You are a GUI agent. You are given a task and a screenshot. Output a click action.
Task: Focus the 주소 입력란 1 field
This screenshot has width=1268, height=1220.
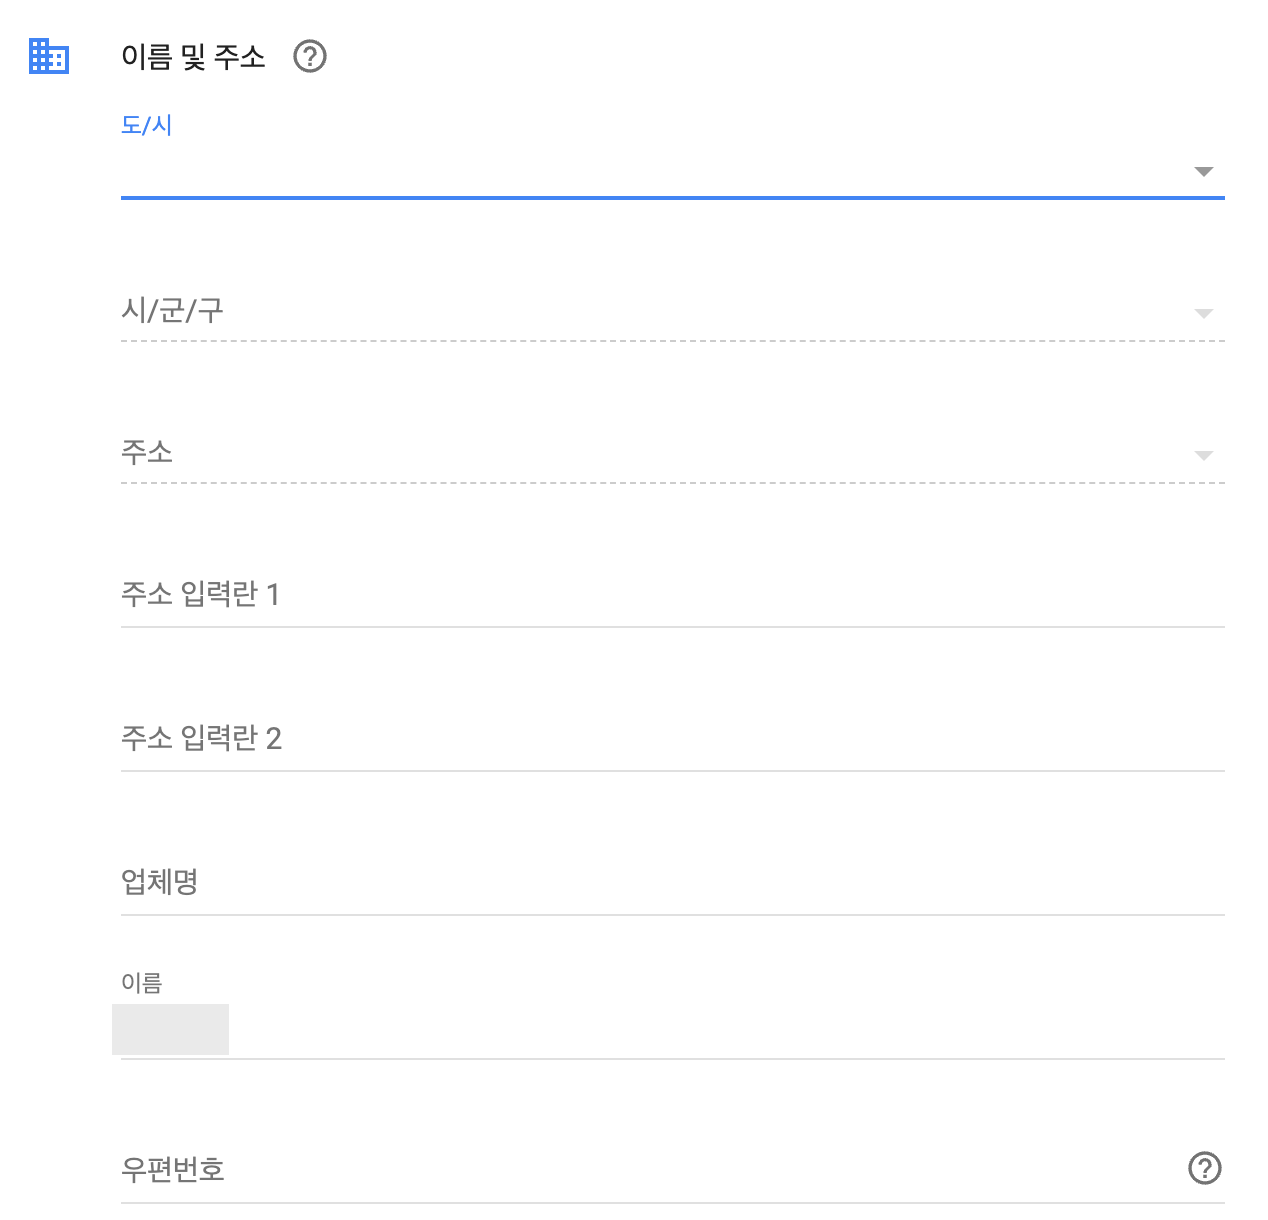point(673,595)
